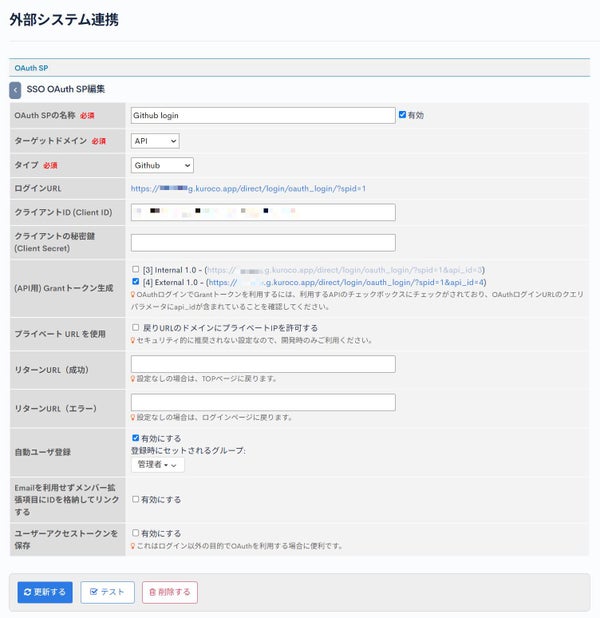Click the リターンURL（成功）input field
Viewport: 600px width, 618px height.
[x=263, y=364]
